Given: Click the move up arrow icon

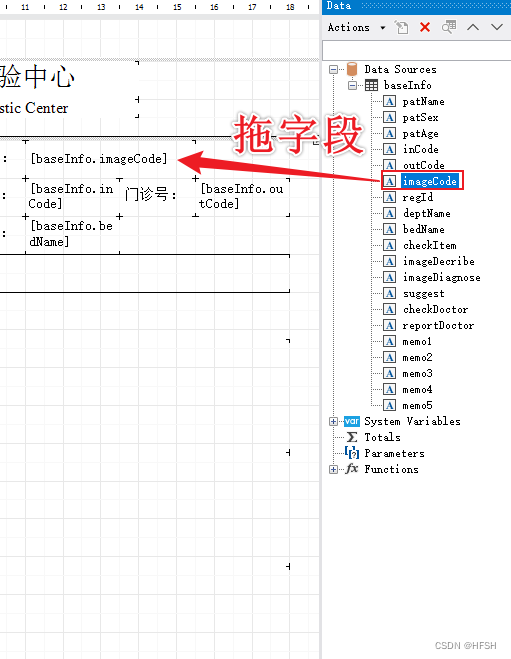Looking at the screenshot, I should 473,27.
